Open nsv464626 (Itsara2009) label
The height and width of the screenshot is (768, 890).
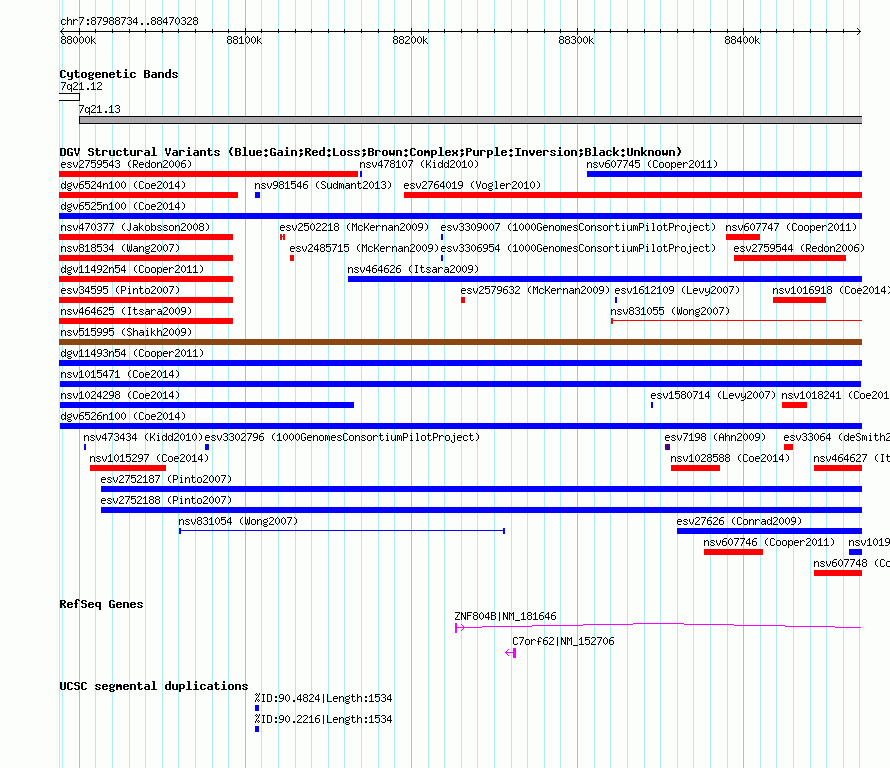(x=413, y=270)
